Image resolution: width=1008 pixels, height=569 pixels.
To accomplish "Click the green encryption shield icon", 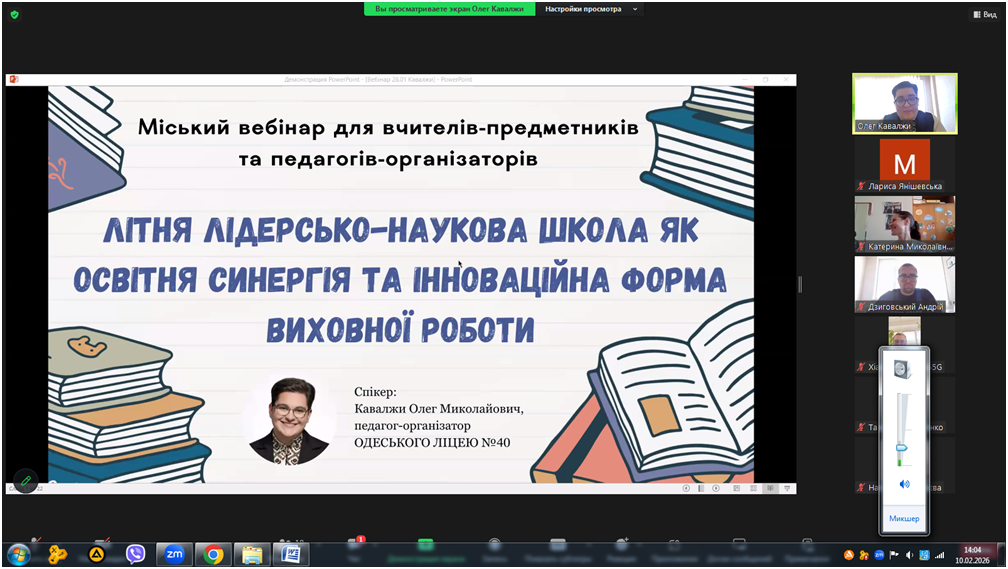I will (14, 15).
